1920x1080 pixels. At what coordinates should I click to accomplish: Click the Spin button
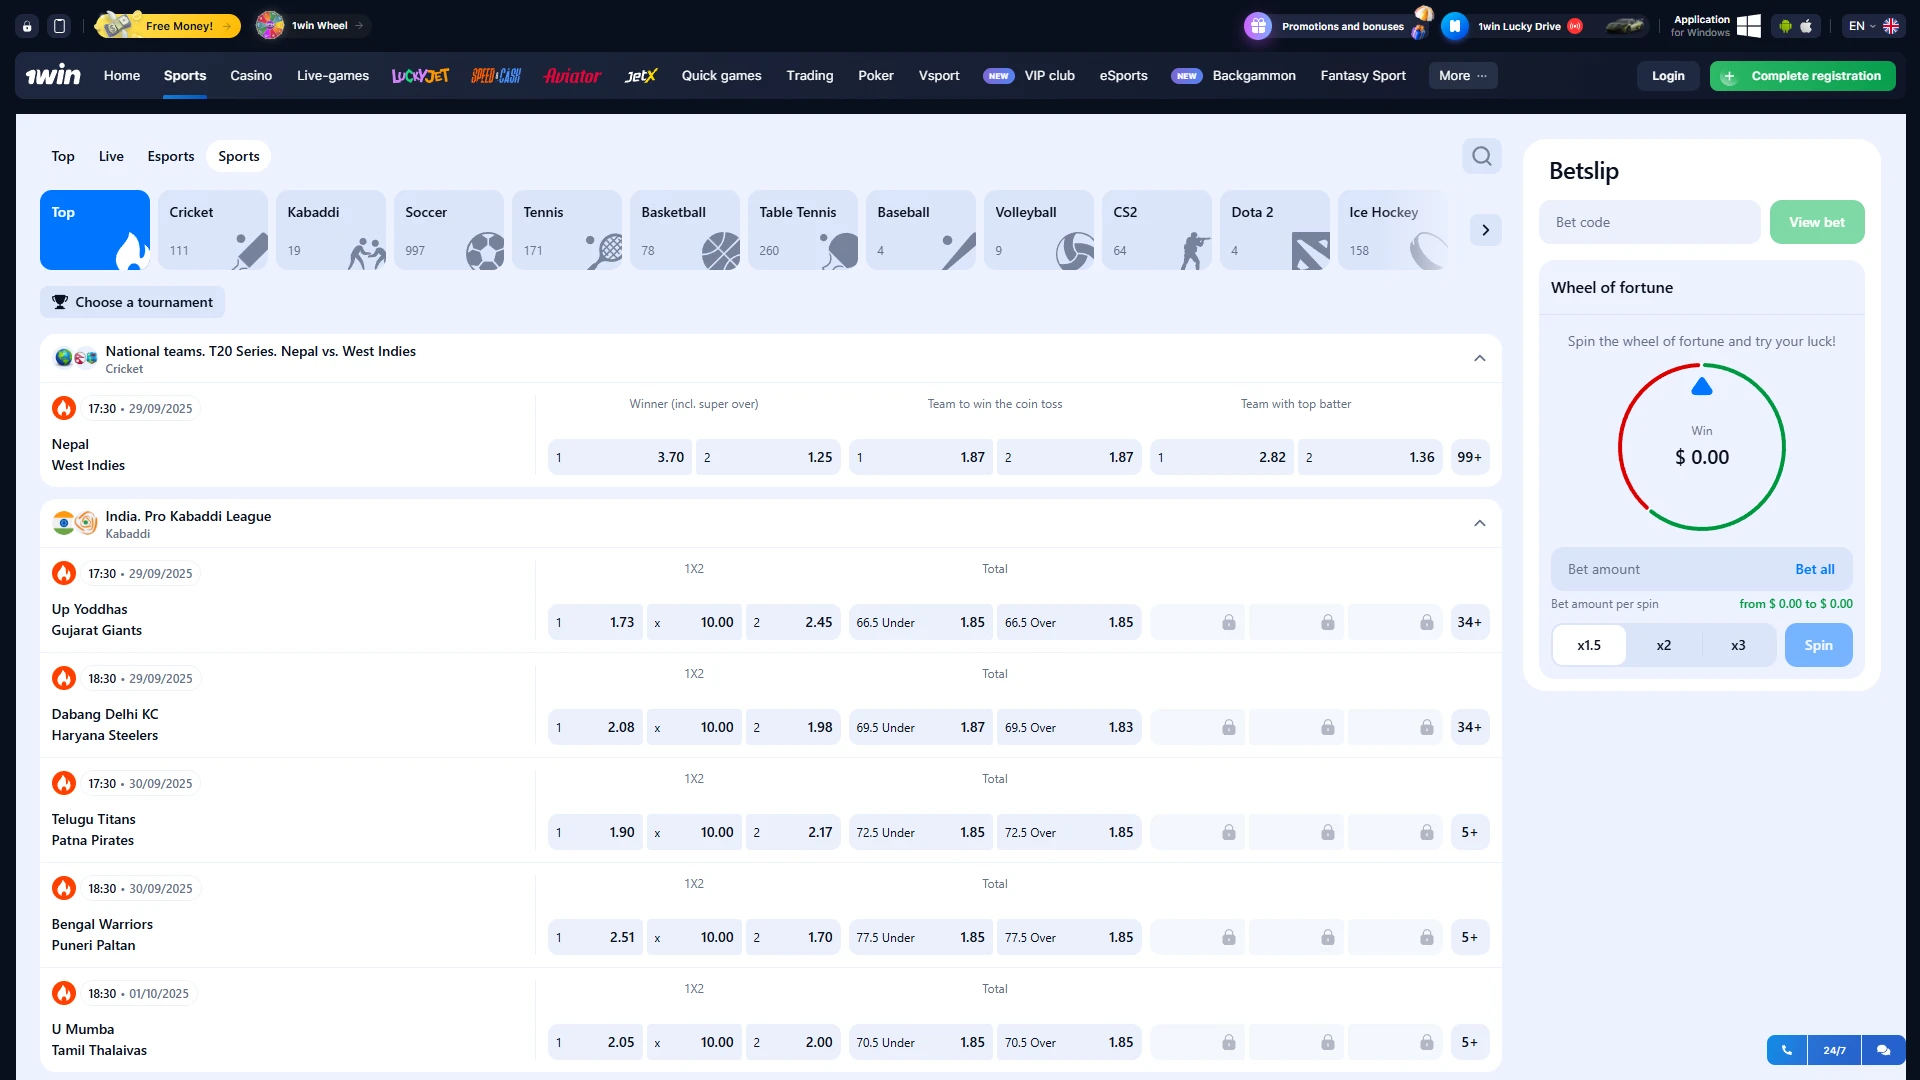pyautogui.click(x=1818, y=645)
